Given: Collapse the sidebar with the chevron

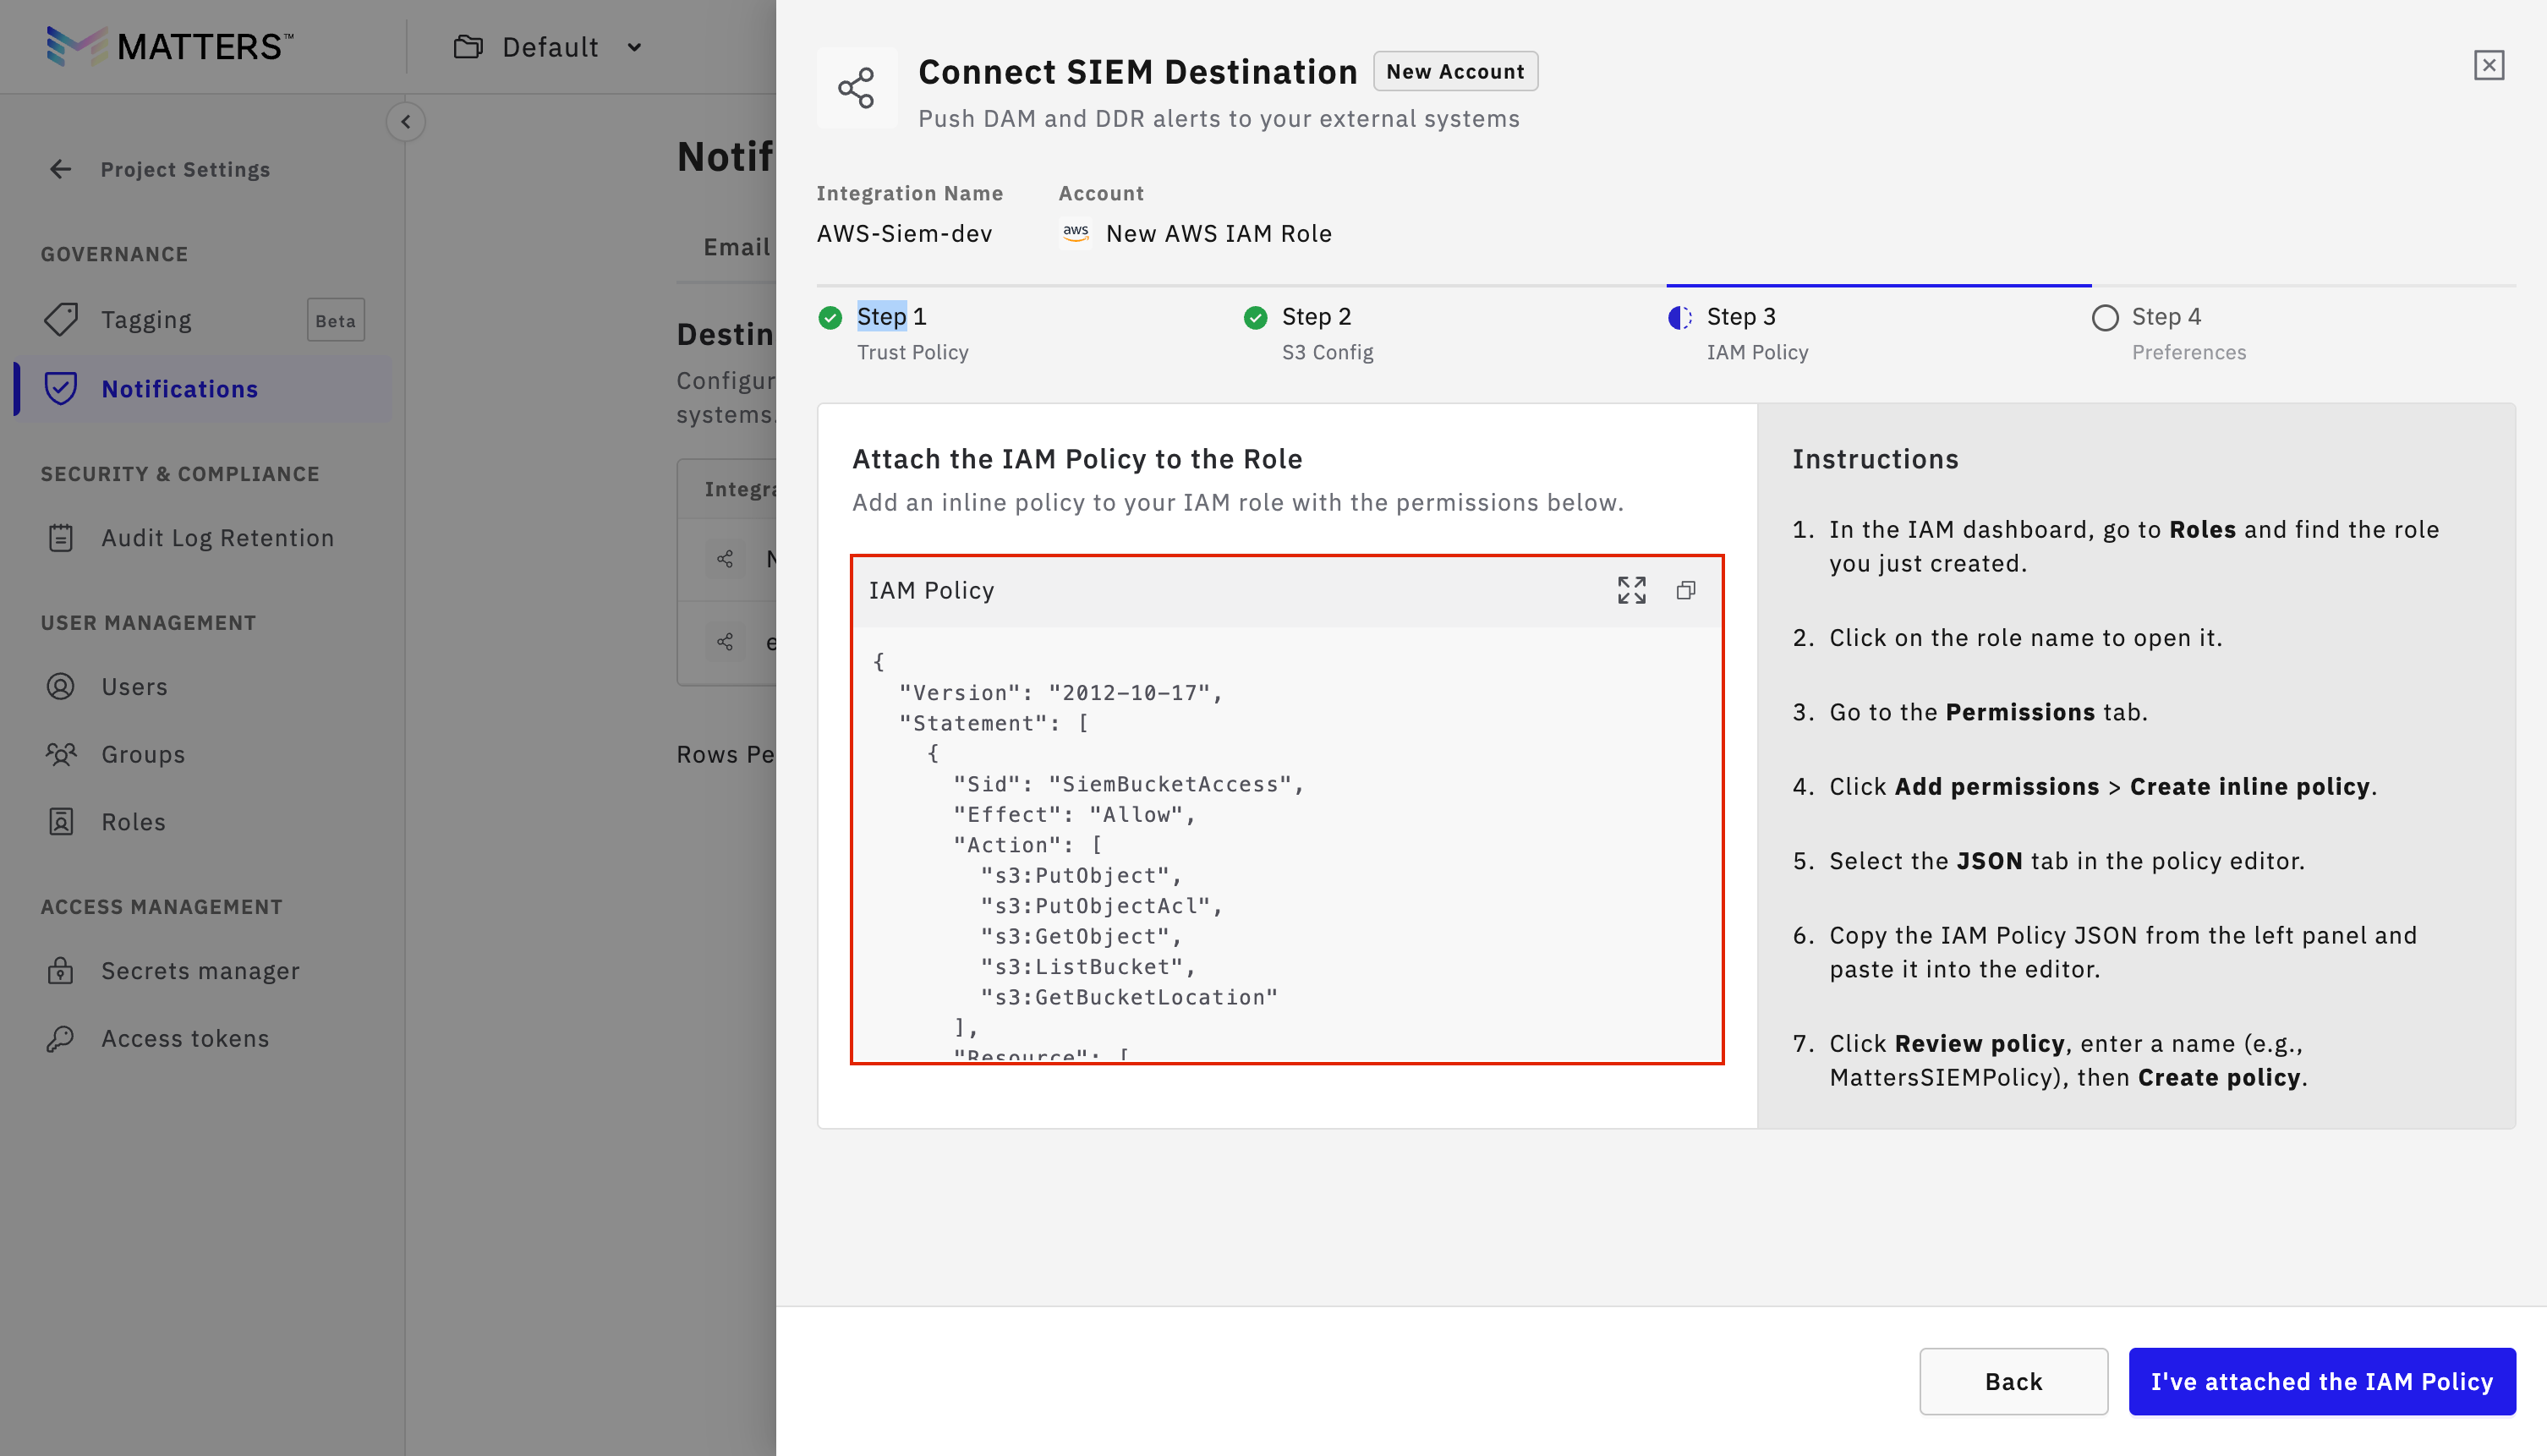Looking at the screenshot, I should (x=406, y=122).
